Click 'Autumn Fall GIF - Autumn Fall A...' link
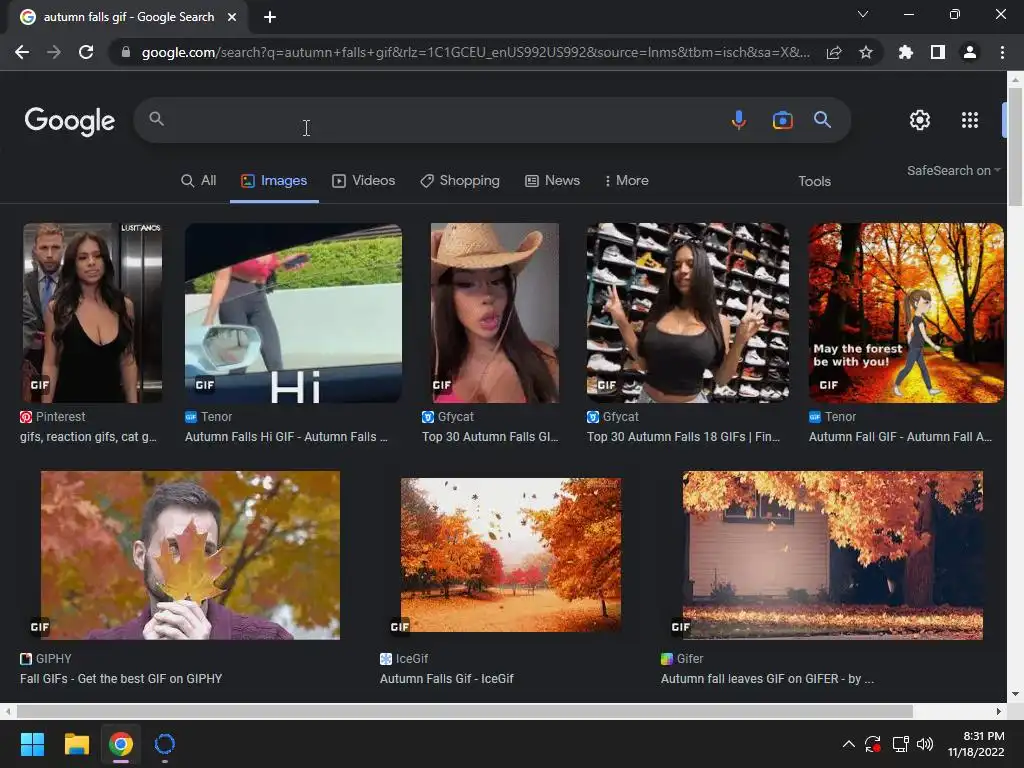 coord(901,437)
